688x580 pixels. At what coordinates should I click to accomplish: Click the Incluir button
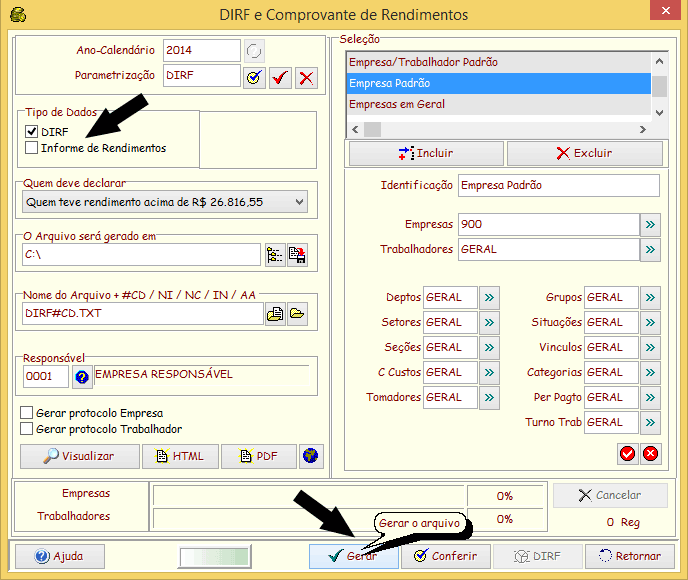click(x=425, y=153)
